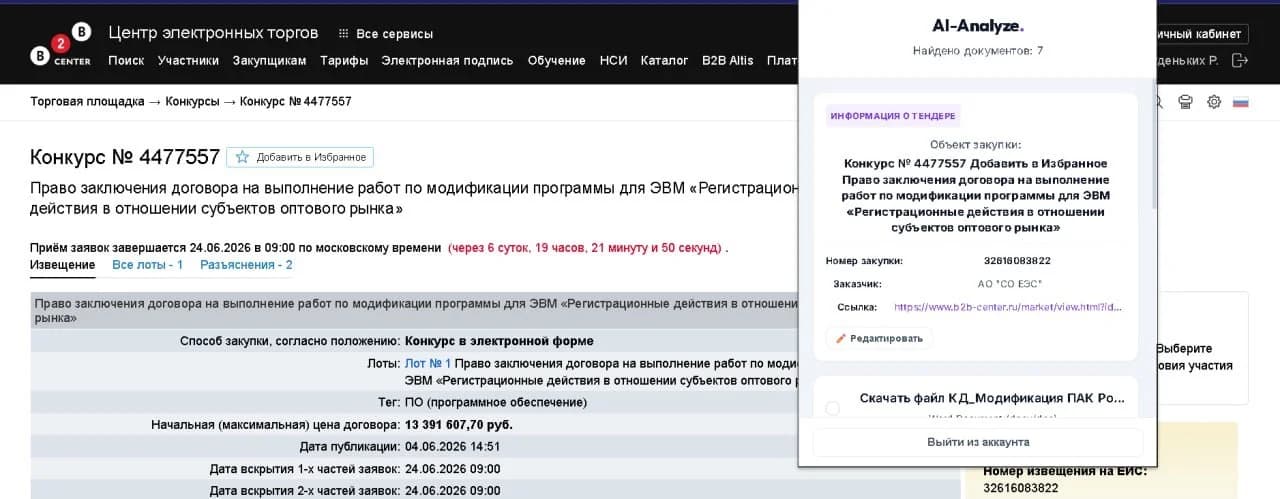Click Номер извещения на ЕИС value 32616083822
This screenshot has height=499, width=1280.
pyautogui.click(x=1020, y=488)
